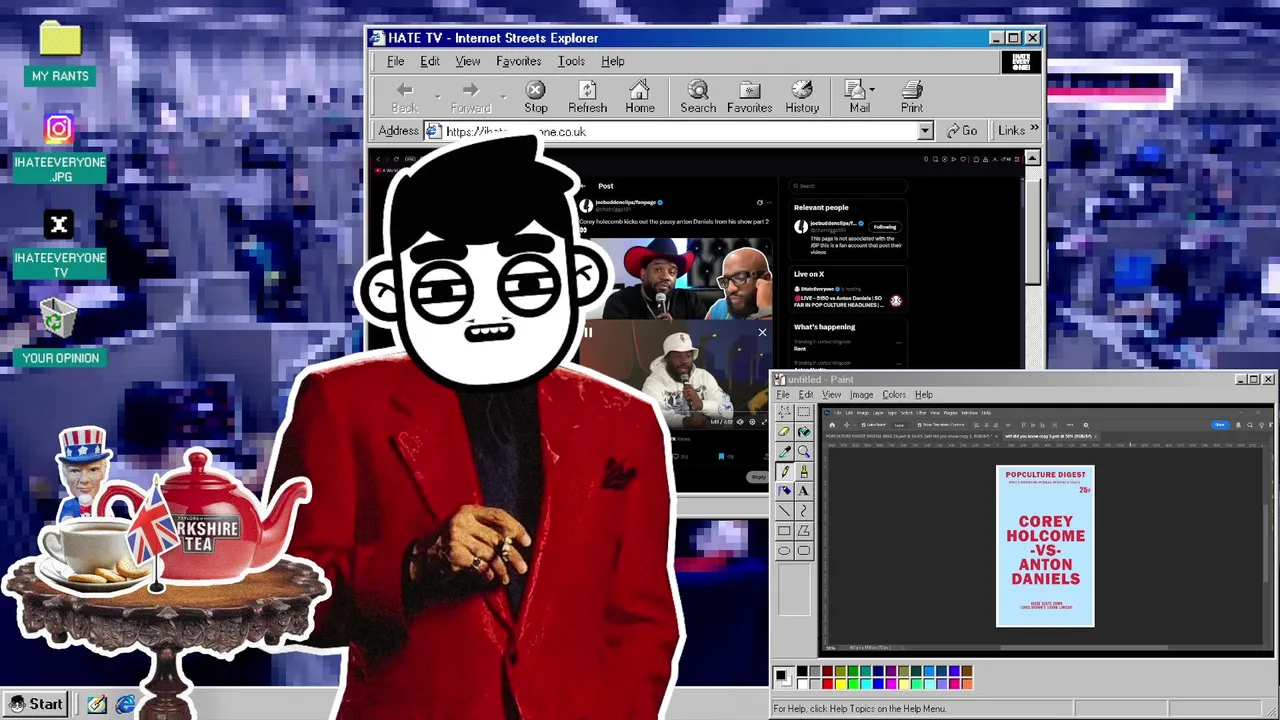Click the Following button under Relevant people

click(x=885, y=227)
